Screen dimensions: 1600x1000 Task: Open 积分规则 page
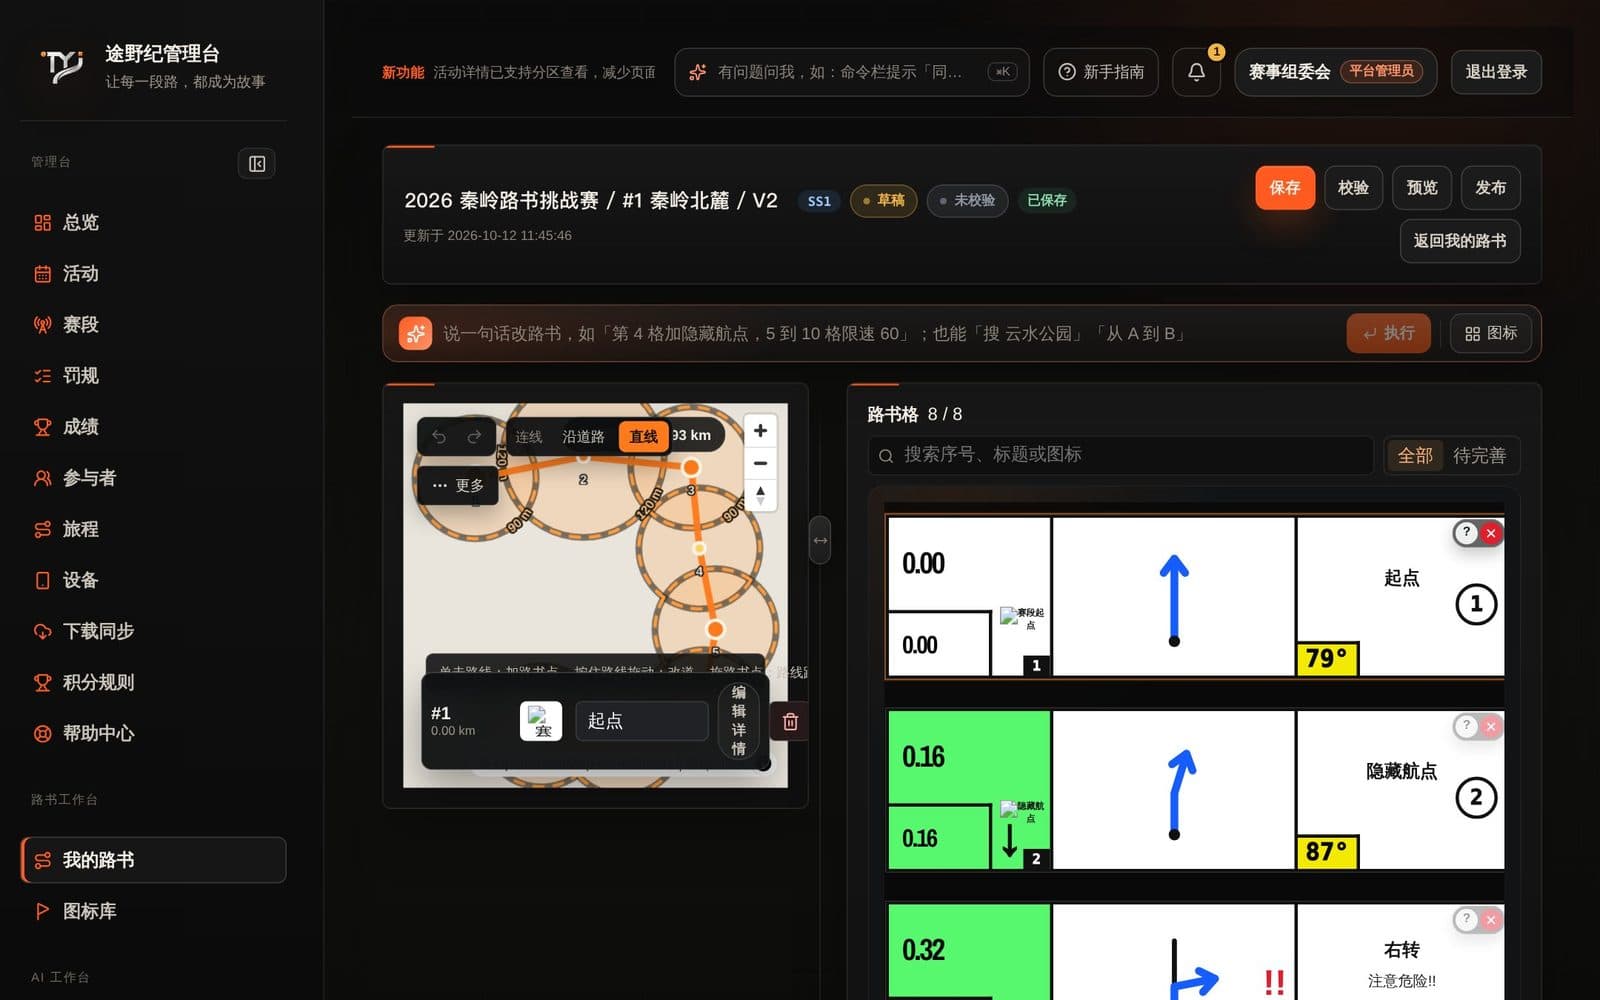coord(153,682)
